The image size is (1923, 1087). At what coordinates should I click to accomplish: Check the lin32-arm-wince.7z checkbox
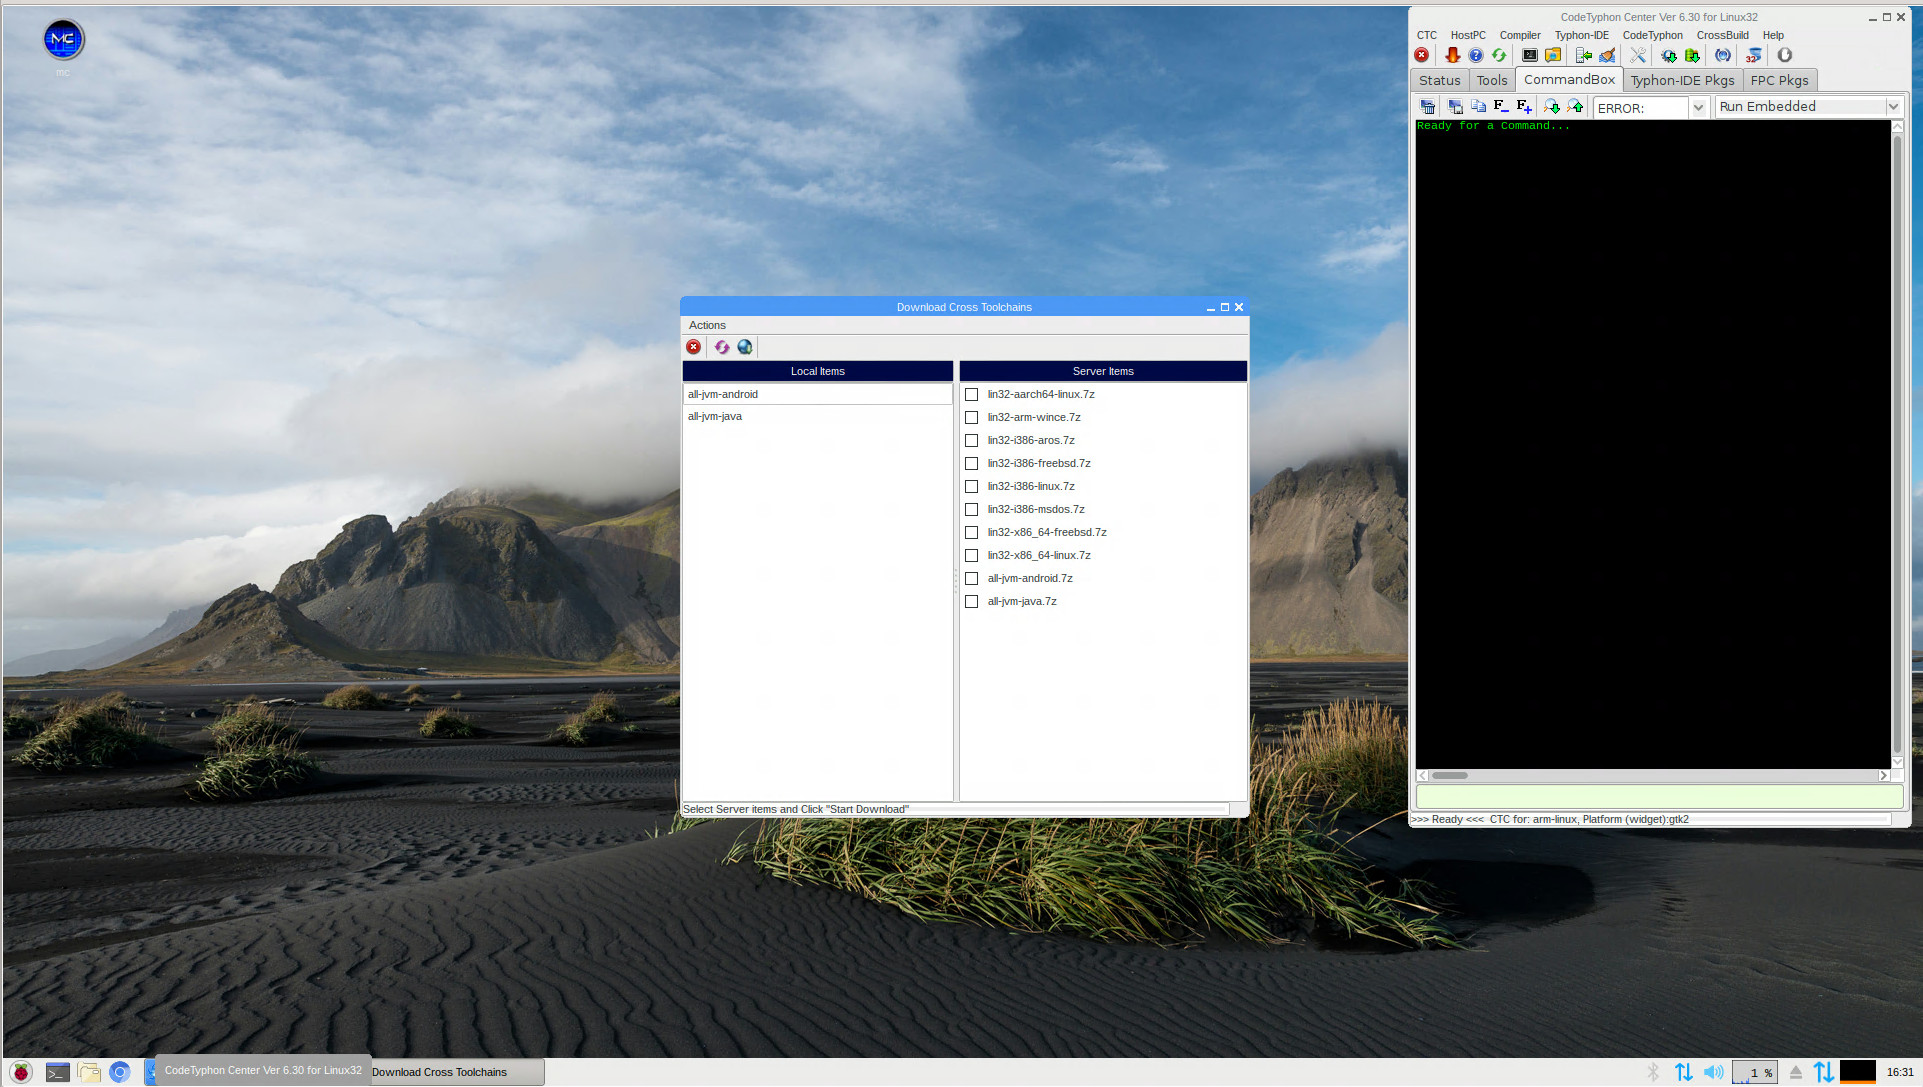971,418
